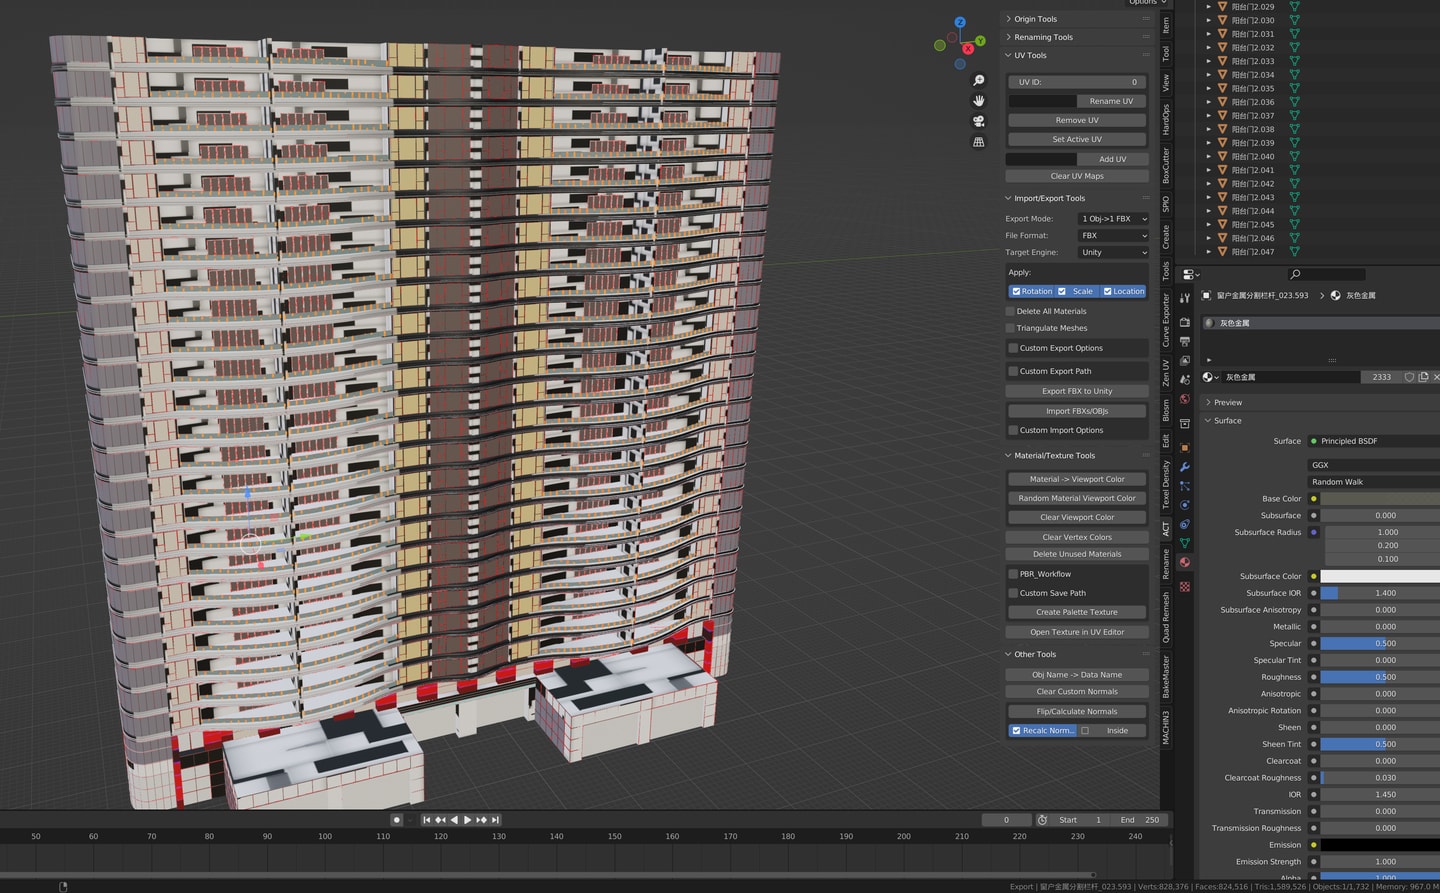1440x893 pixels.
Task: Duplicate material with the new copy icon
Action: click(1423, 377)
